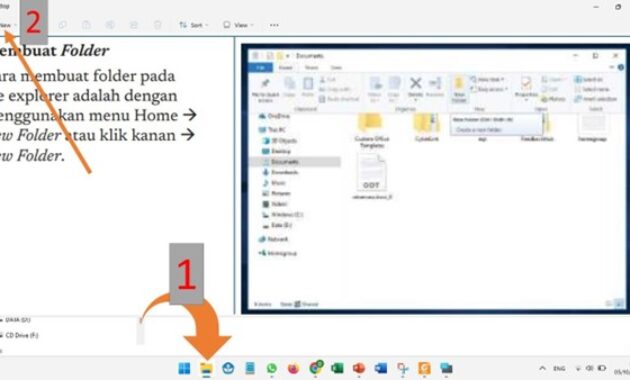The image size is (630, 380).
Task: Launch WhatsApp from the taskbar
Action: click(272, 368)
